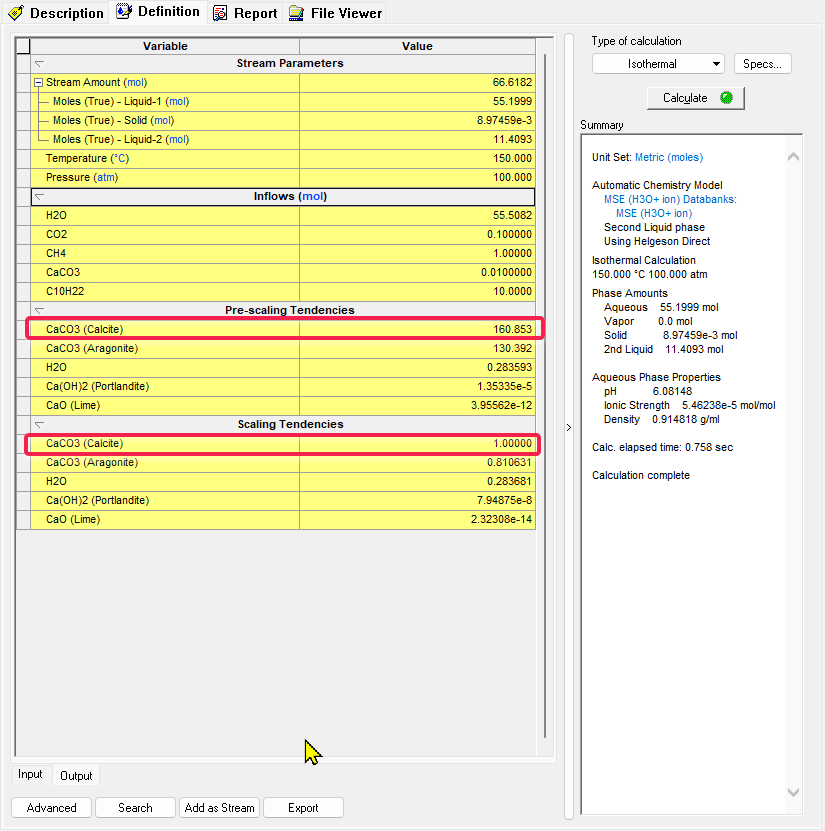Switch to the Definition tab
825x831 pixels.
[158, 12]
